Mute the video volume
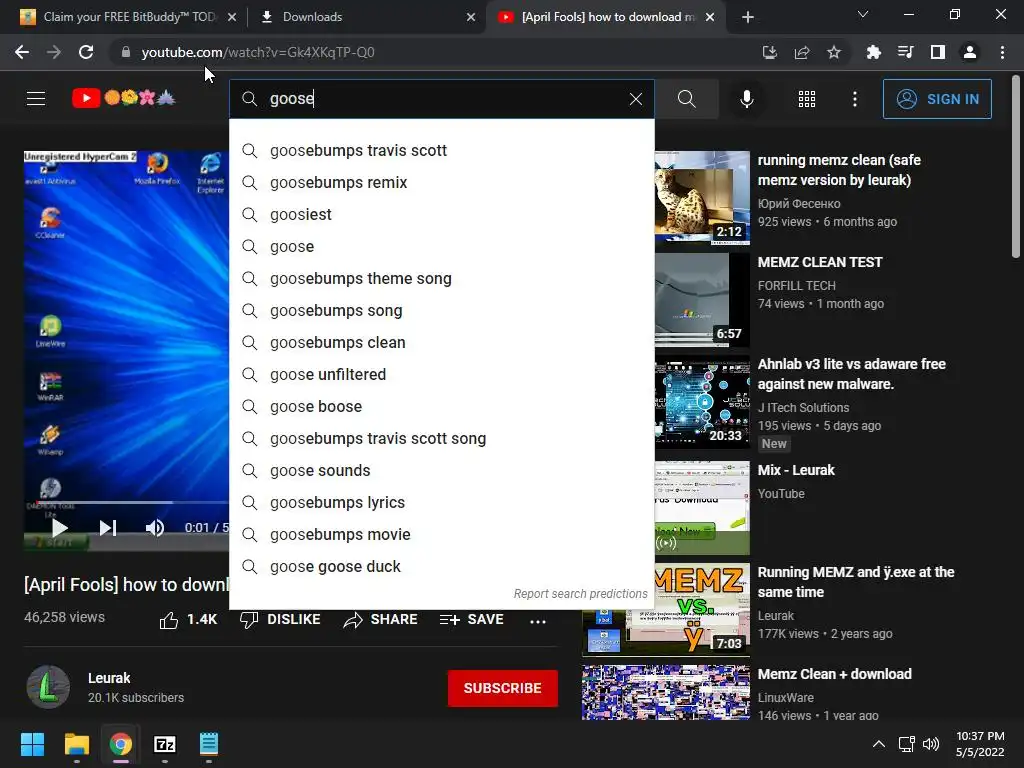The height and width of the screenshot is (768, 1024). pyautogui.click(x=155, y=528)
